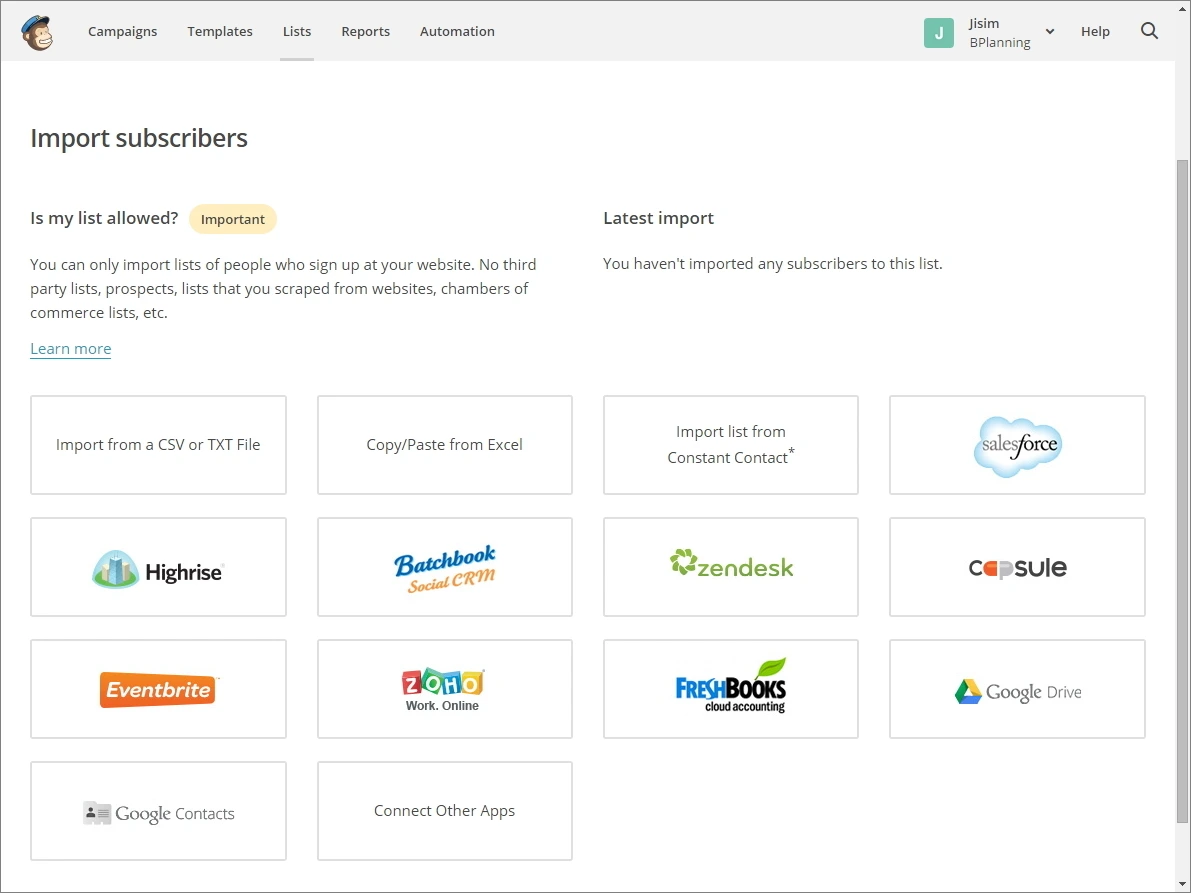1191x893 pixels.
Task: Click the Latest import heading
Action: click(659, 219)
